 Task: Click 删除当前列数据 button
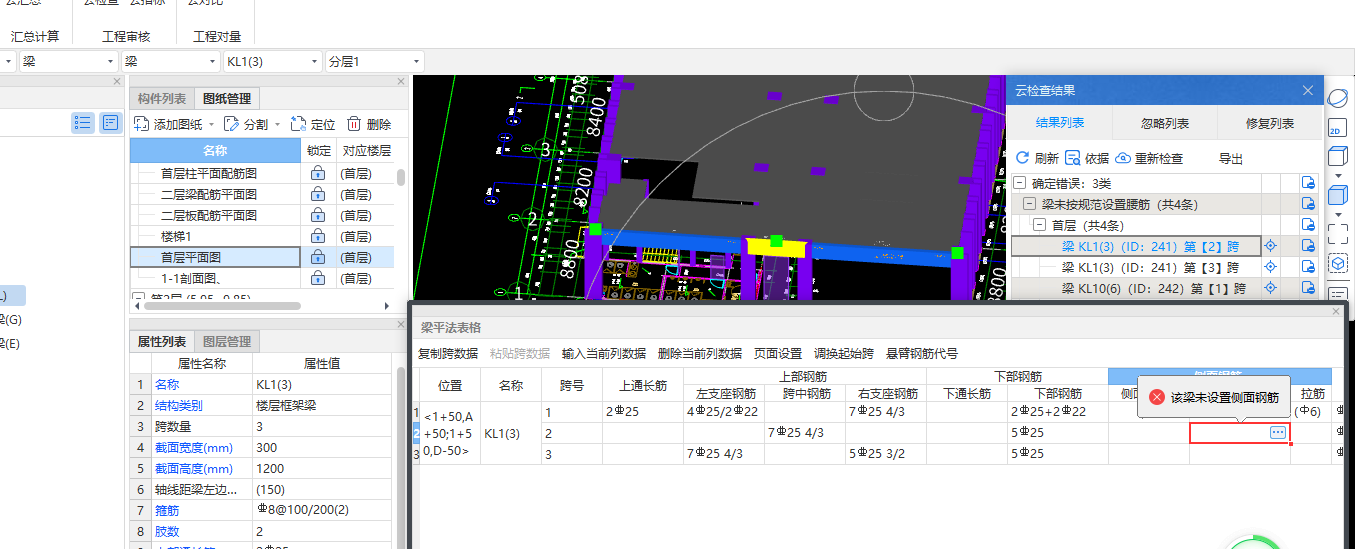(x=700, y=353)
